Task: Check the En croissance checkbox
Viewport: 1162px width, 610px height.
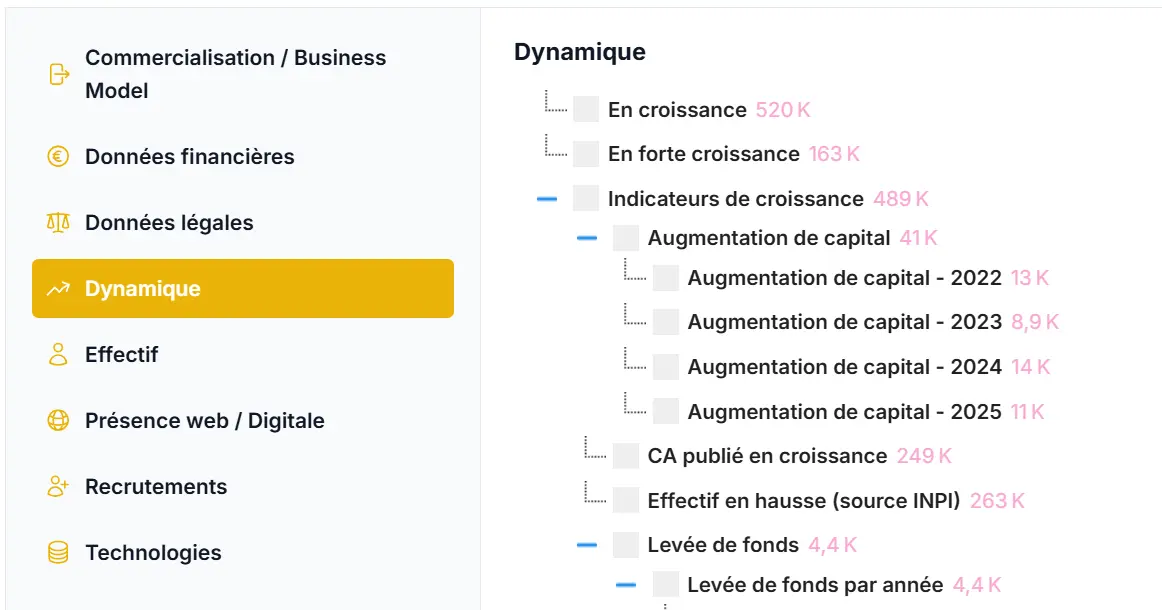Action: click(x=585, y=109)
